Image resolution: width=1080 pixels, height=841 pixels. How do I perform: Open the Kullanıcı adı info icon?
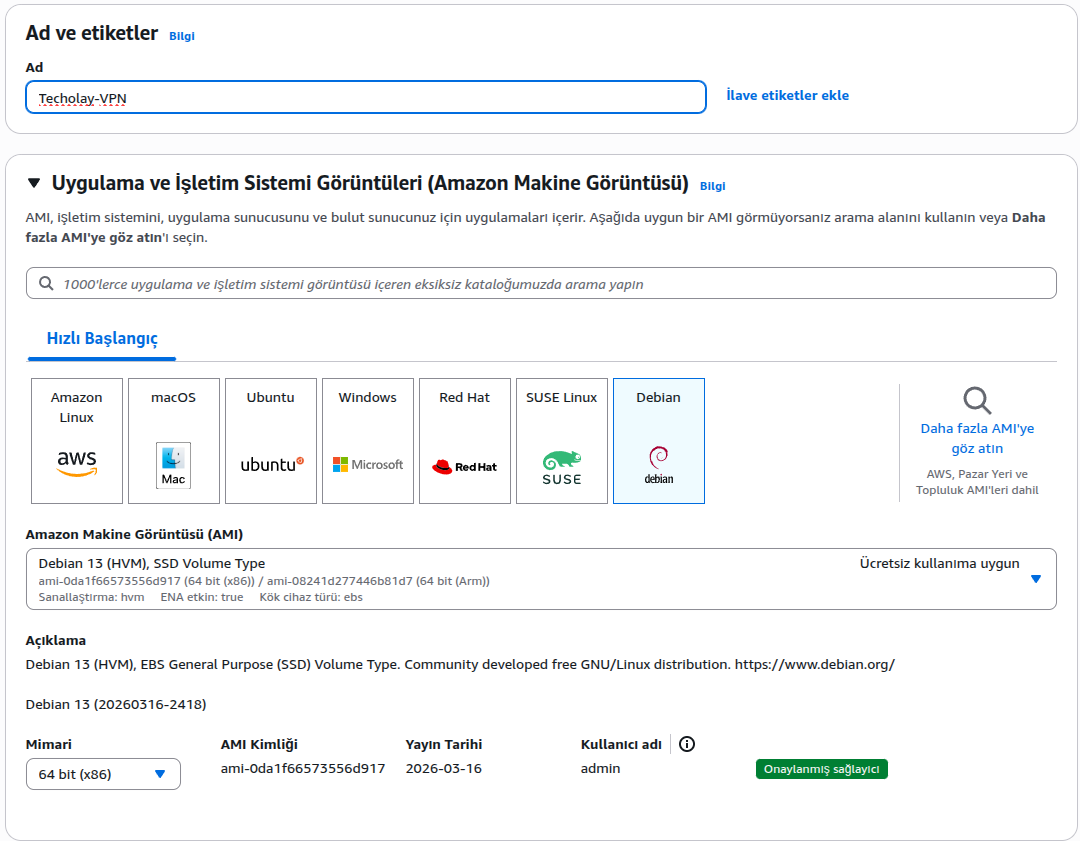coord(687,744)
